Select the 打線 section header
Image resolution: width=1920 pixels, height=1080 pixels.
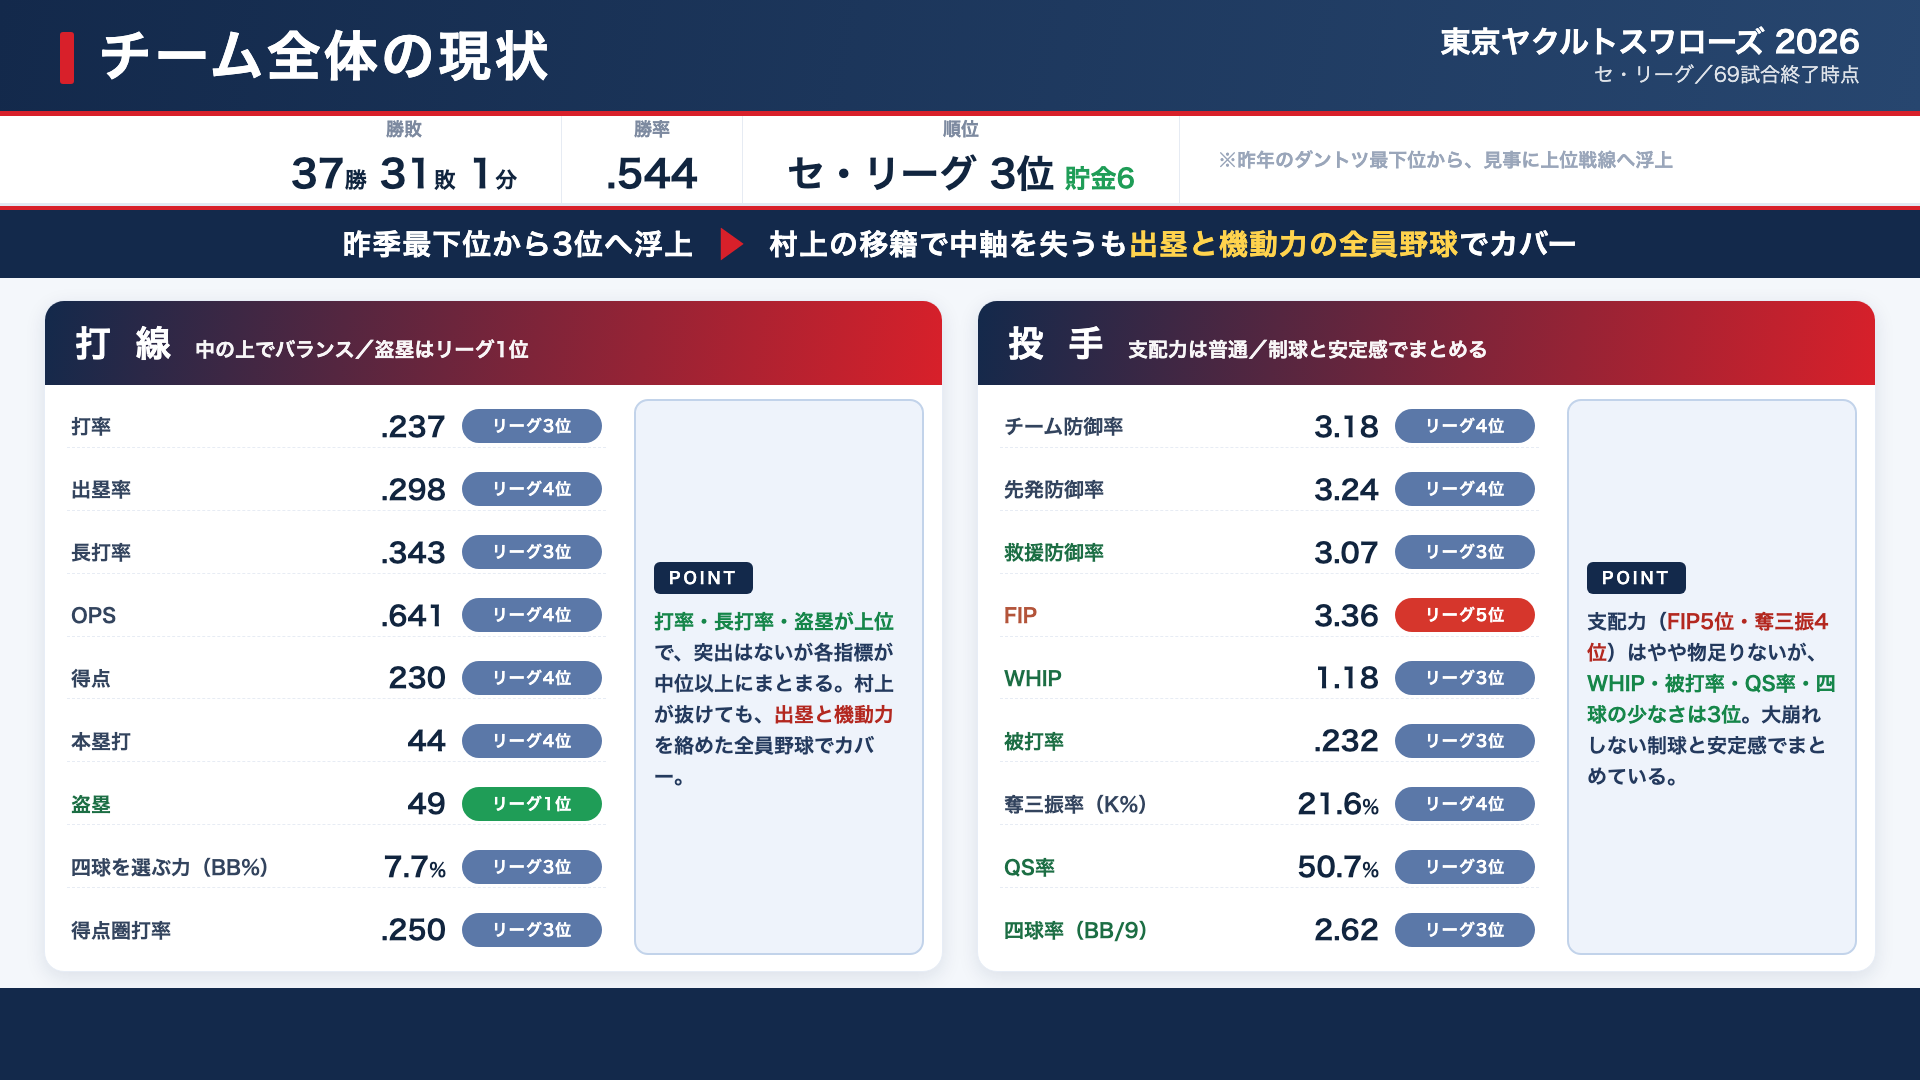pos(493,343)
